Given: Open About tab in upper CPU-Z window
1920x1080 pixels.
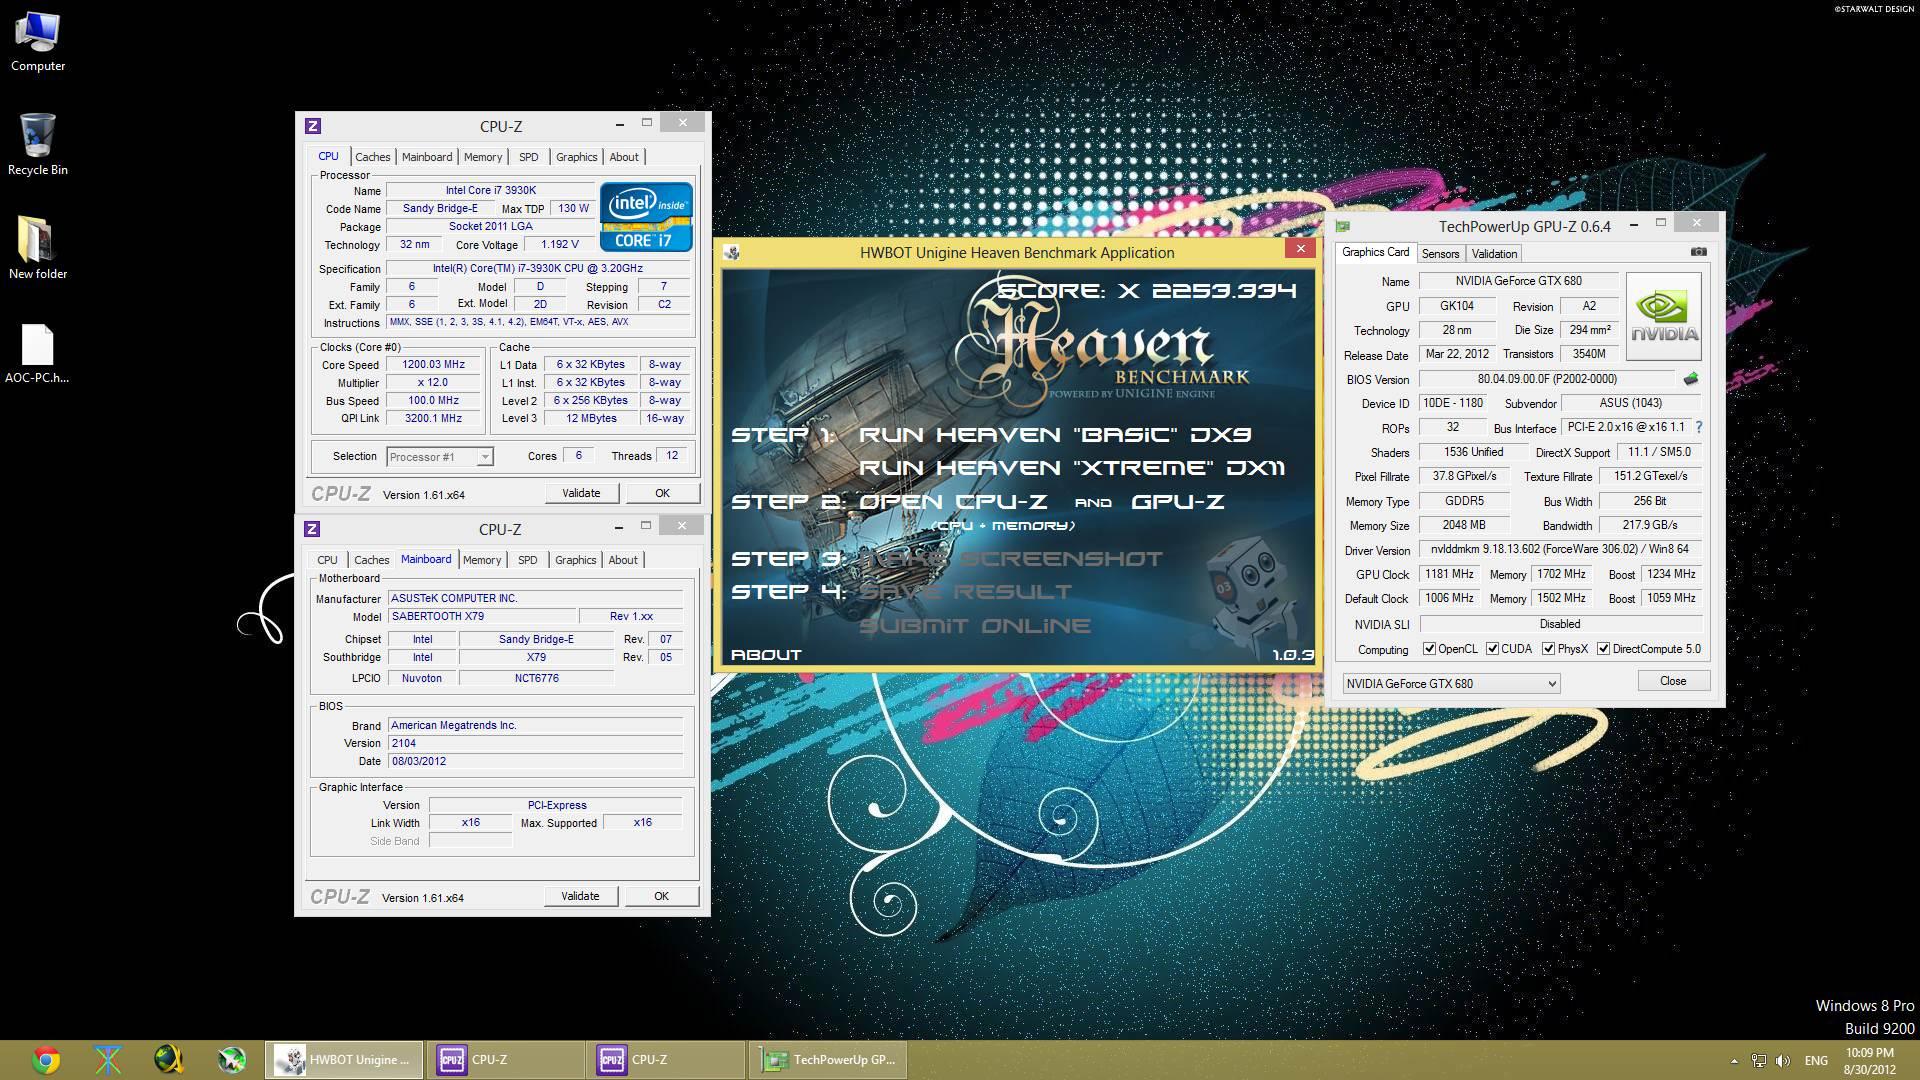Looking at the screenshot, I should pyautogui.click(x=624, y=157).
